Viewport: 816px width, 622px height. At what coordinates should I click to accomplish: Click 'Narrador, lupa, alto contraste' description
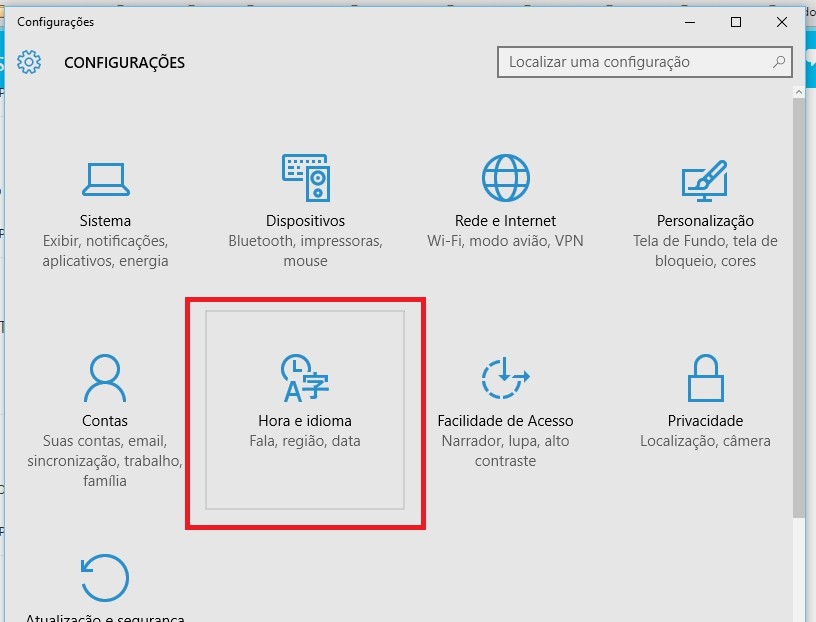click(505, 451)
